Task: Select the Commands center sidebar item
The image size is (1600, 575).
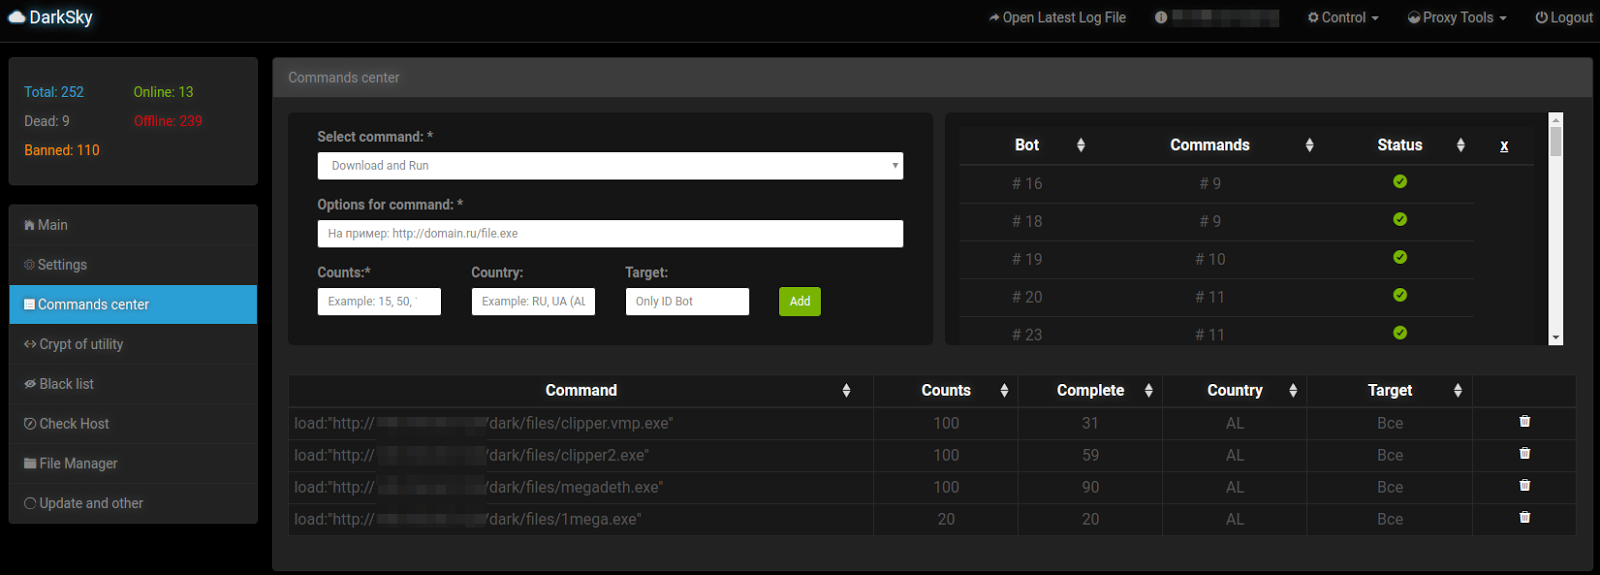Action: (x=133, y=305)
